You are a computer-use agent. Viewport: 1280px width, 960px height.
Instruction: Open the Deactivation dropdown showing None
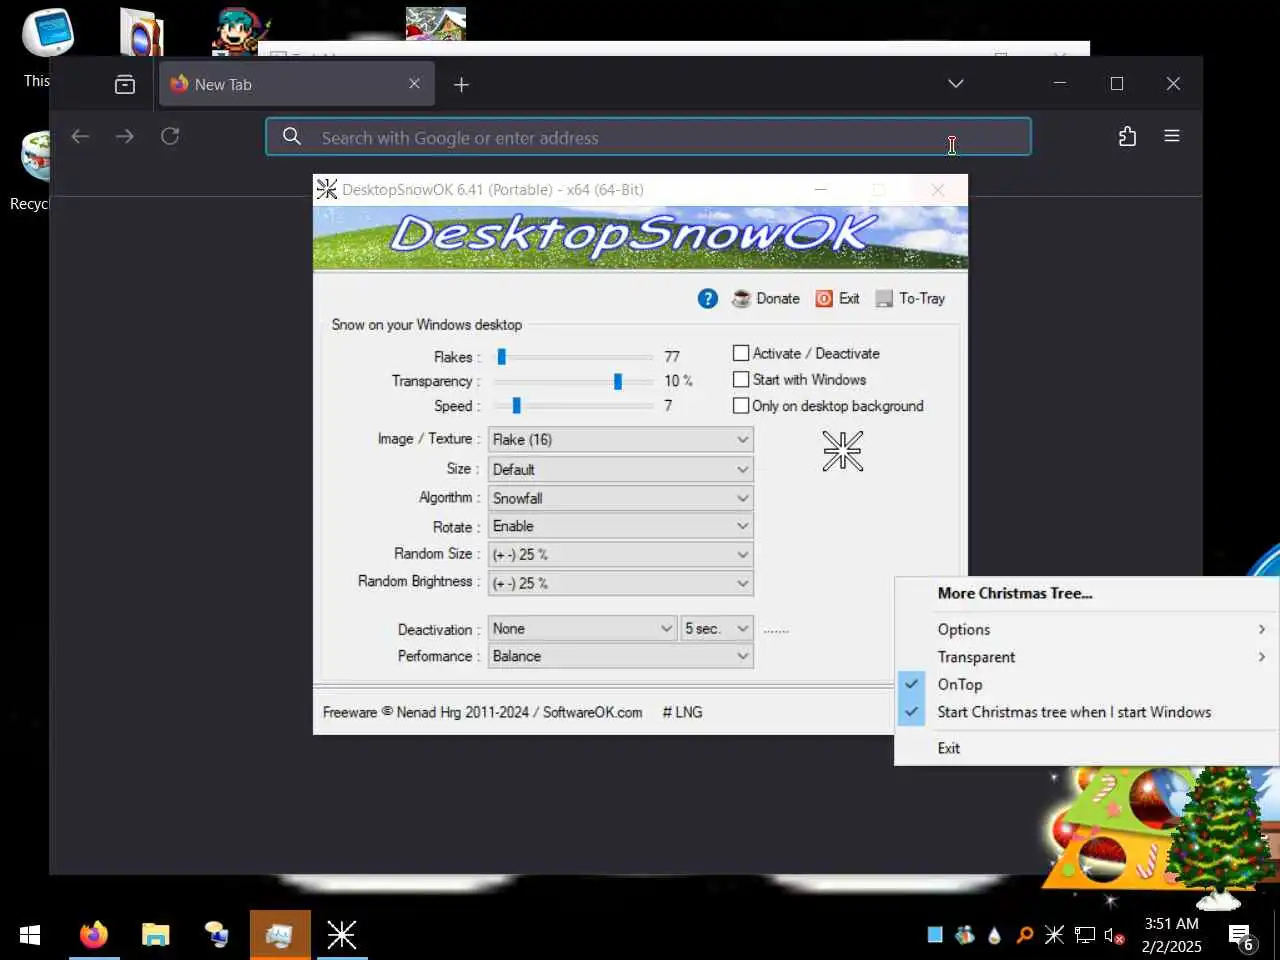tap(582, 628)
